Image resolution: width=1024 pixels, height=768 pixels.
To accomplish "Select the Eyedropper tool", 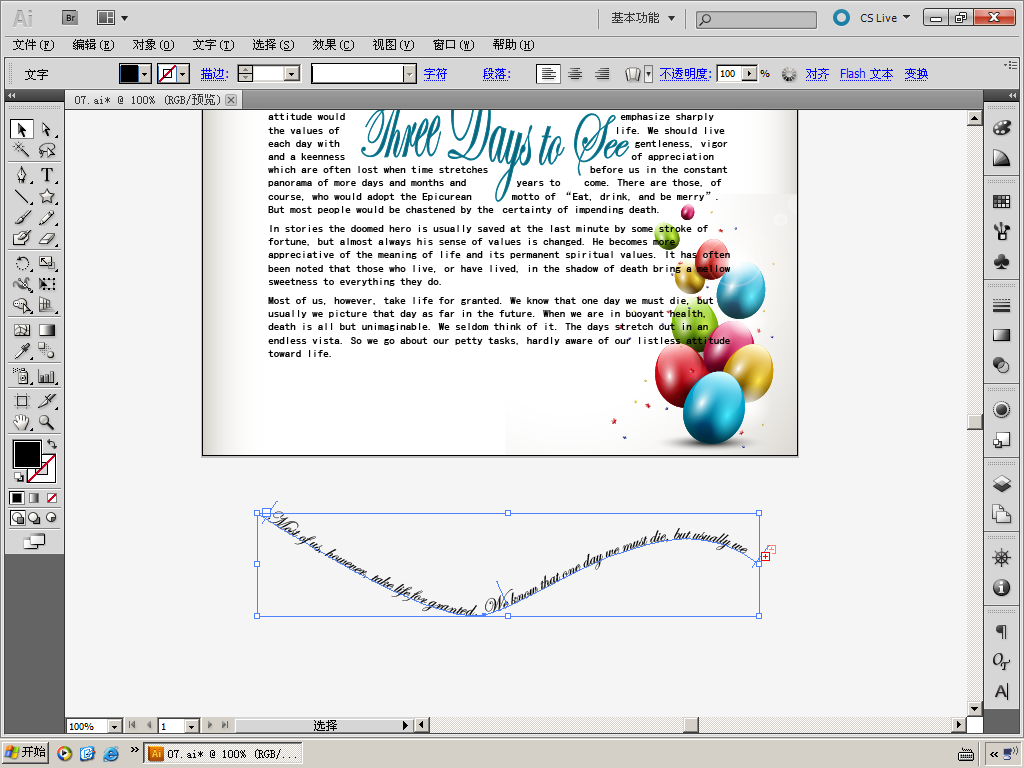I will pyautogui.click(x=22, y=351).
